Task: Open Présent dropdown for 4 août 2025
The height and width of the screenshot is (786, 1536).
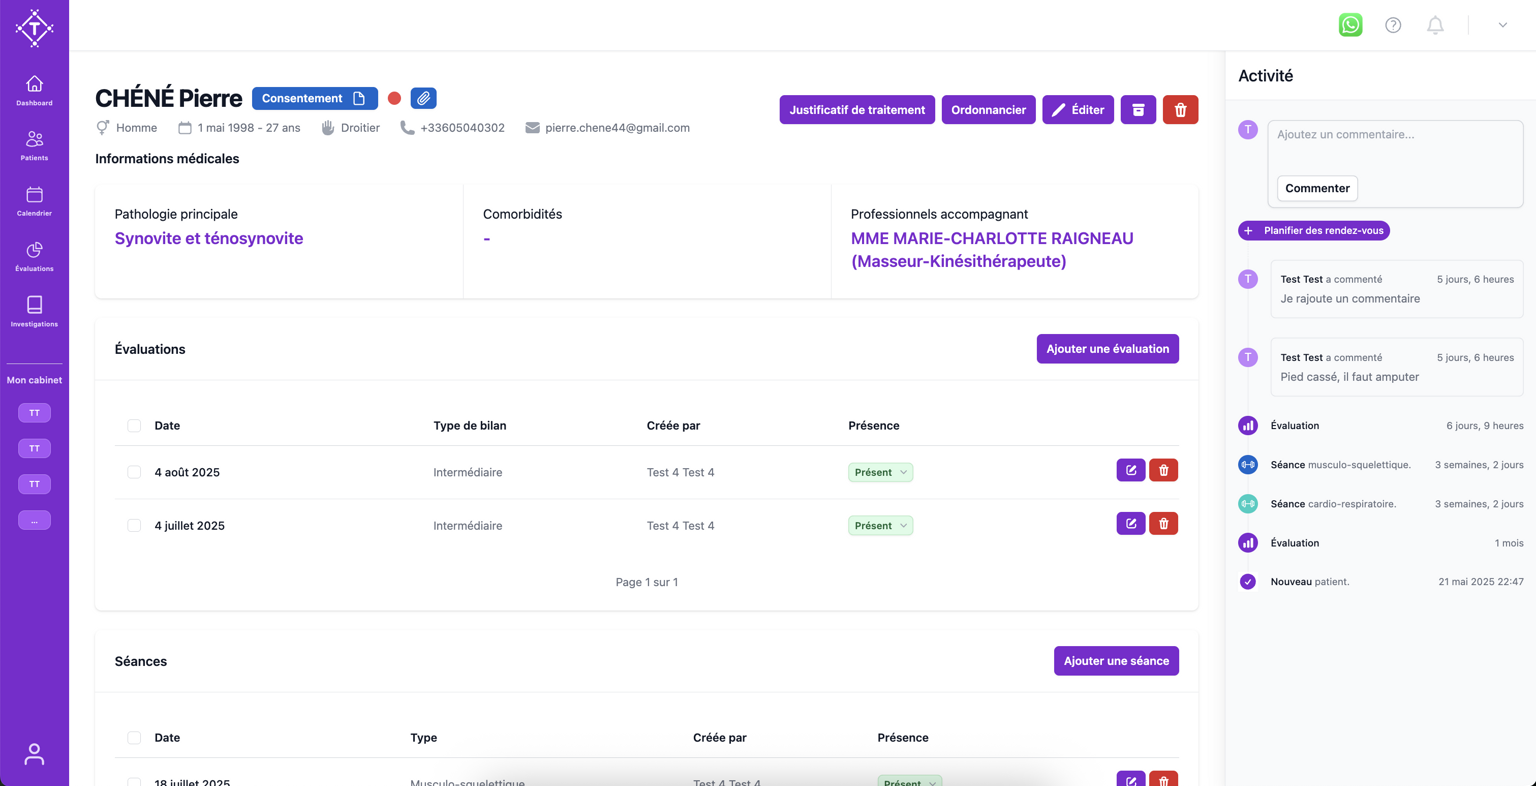Action: pos(880,472)
